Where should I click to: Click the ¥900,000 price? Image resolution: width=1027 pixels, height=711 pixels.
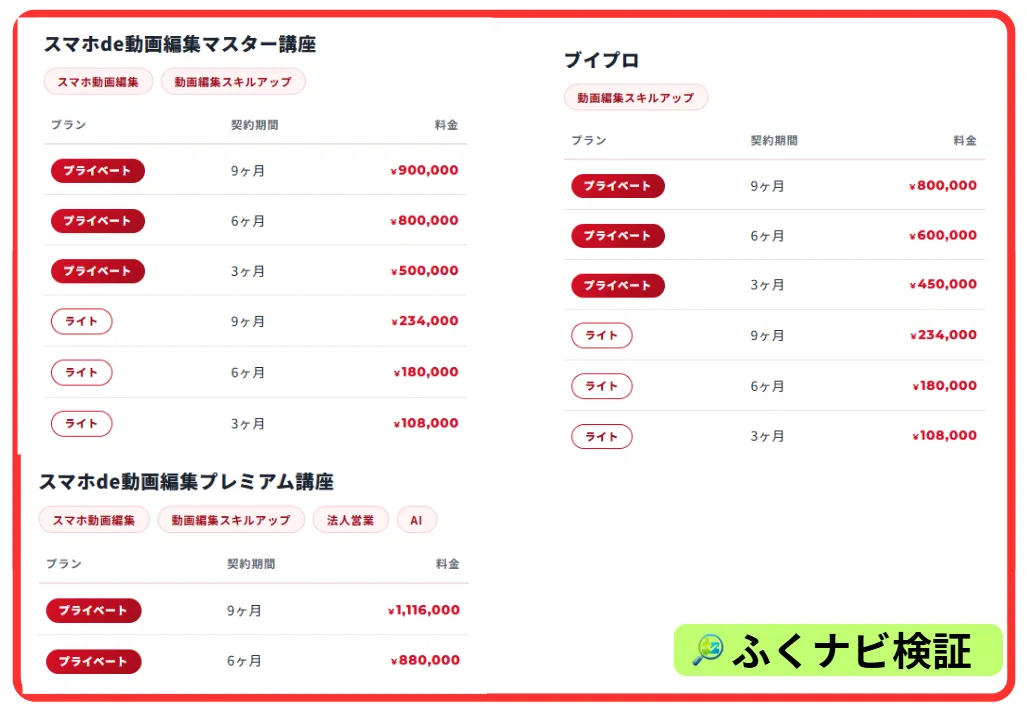424,170
